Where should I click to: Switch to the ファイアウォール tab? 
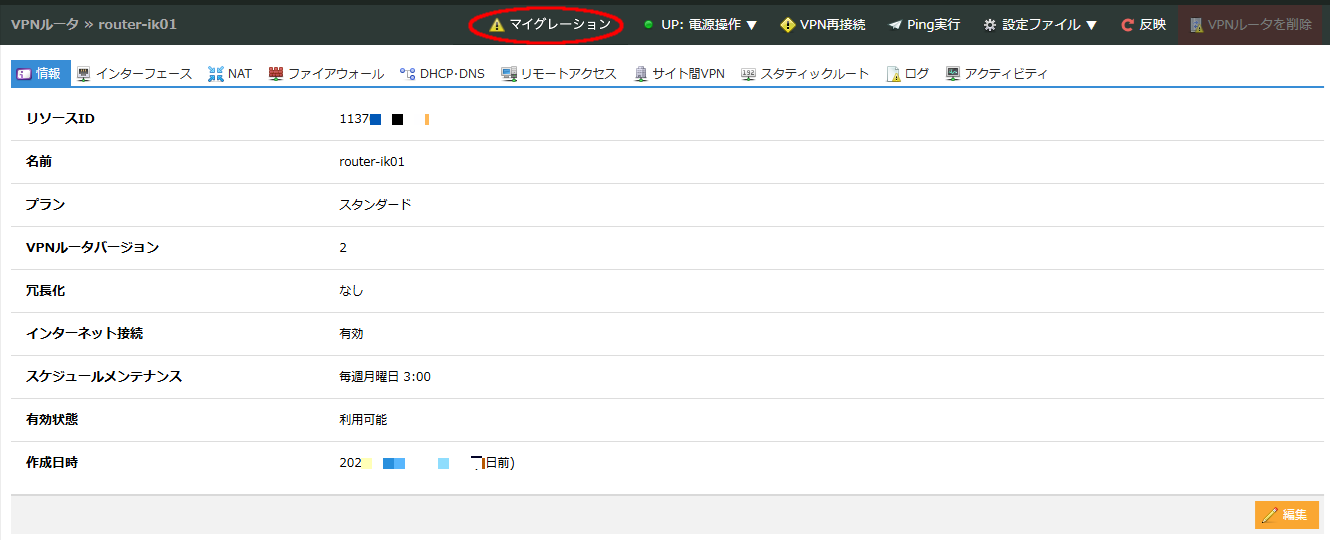(x=326, y=73)
